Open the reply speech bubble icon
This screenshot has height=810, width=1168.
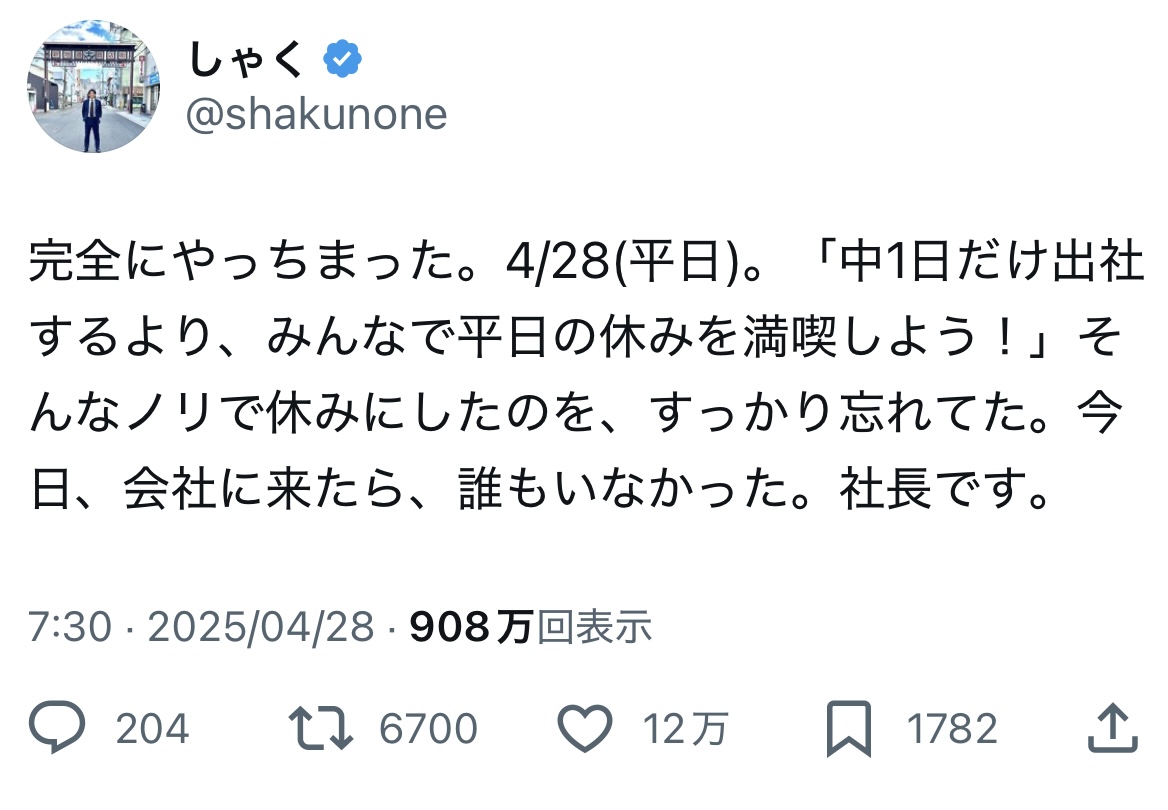[x=57, y=727]
